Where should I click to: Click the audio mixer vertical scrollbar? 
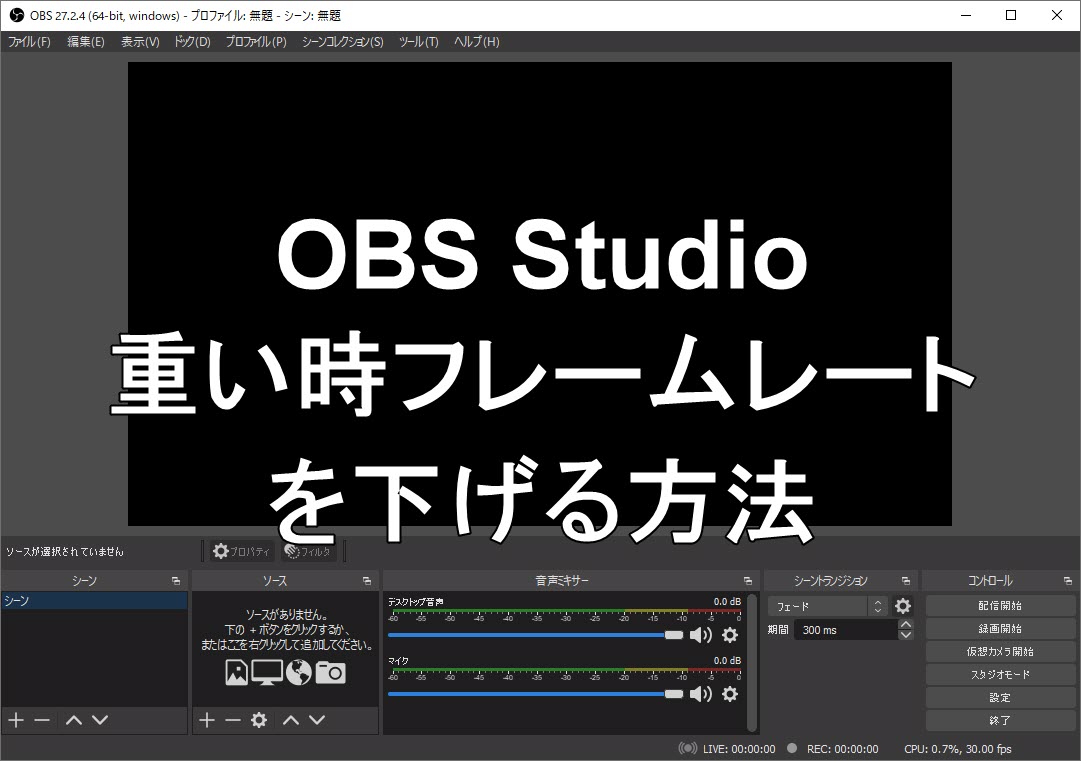(752, 662)
